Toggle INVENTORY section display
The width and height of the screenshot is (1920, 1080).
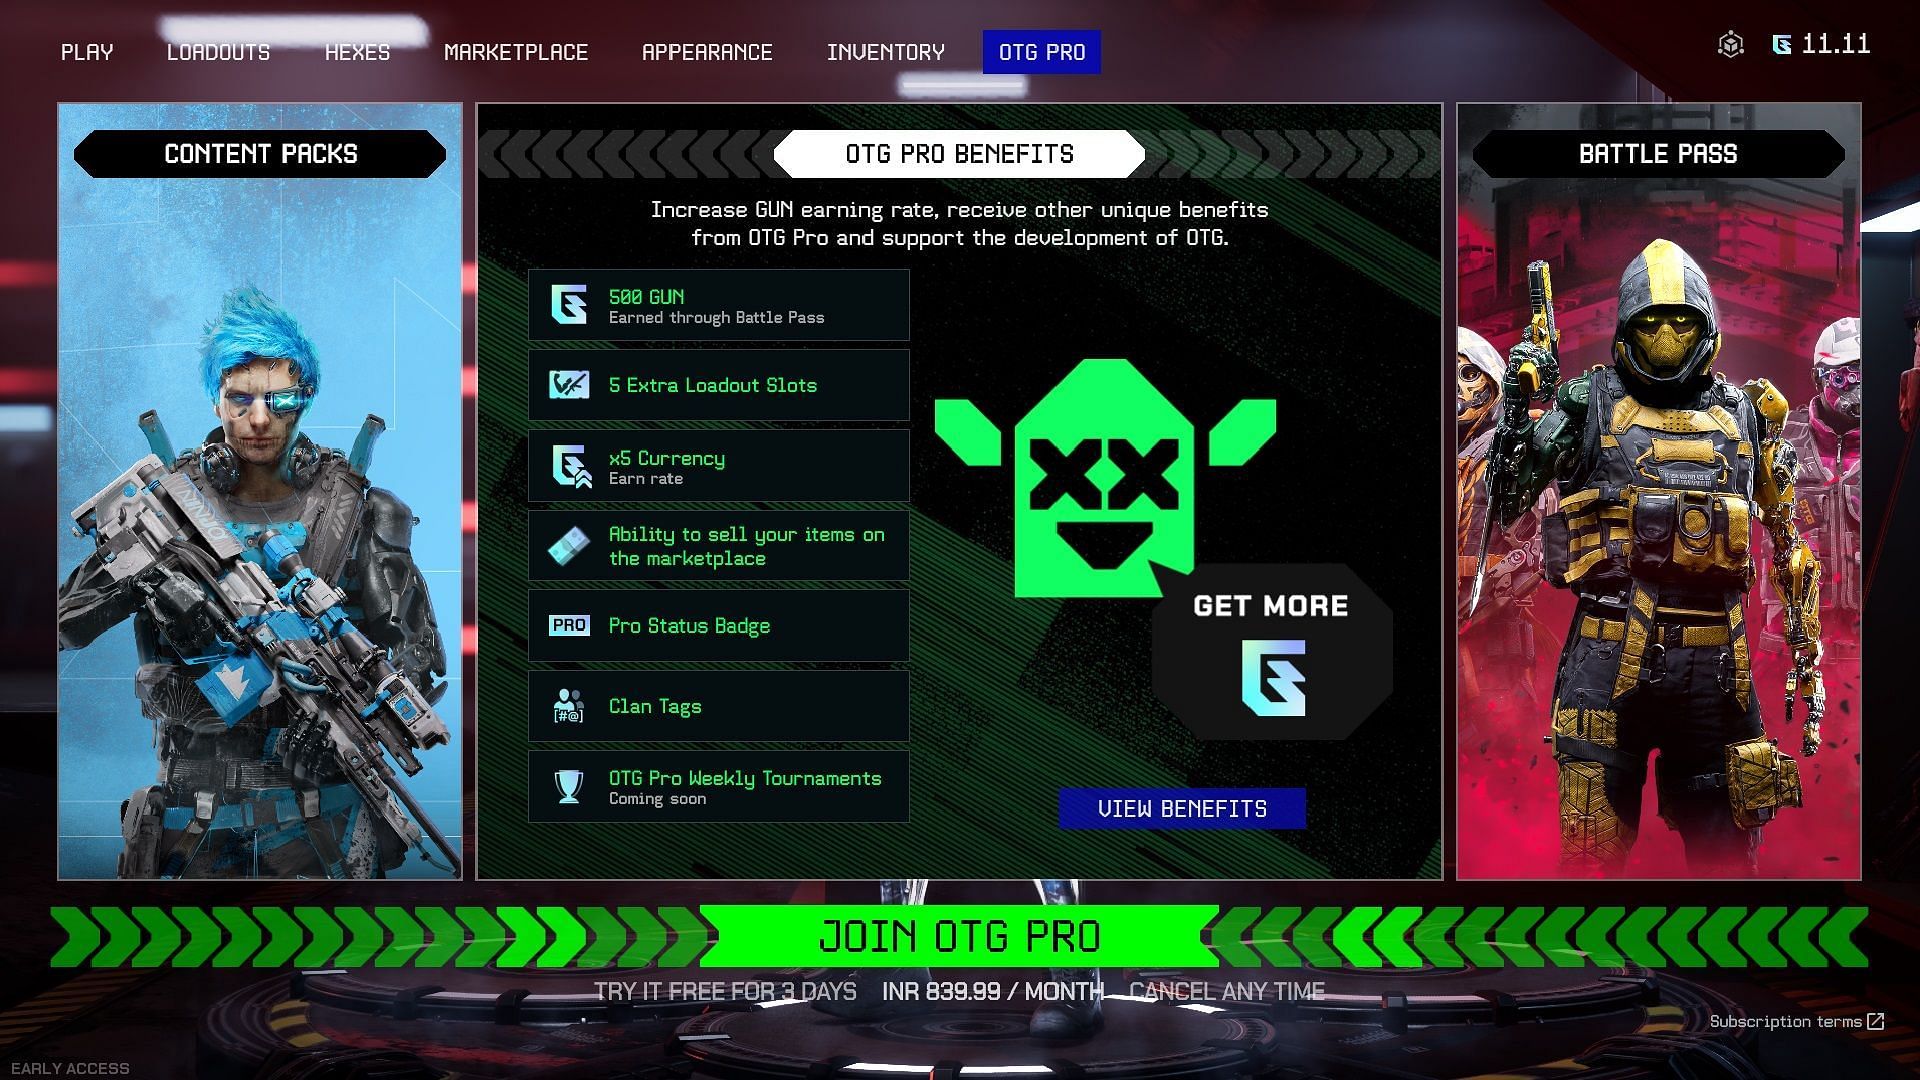point(886,51)
